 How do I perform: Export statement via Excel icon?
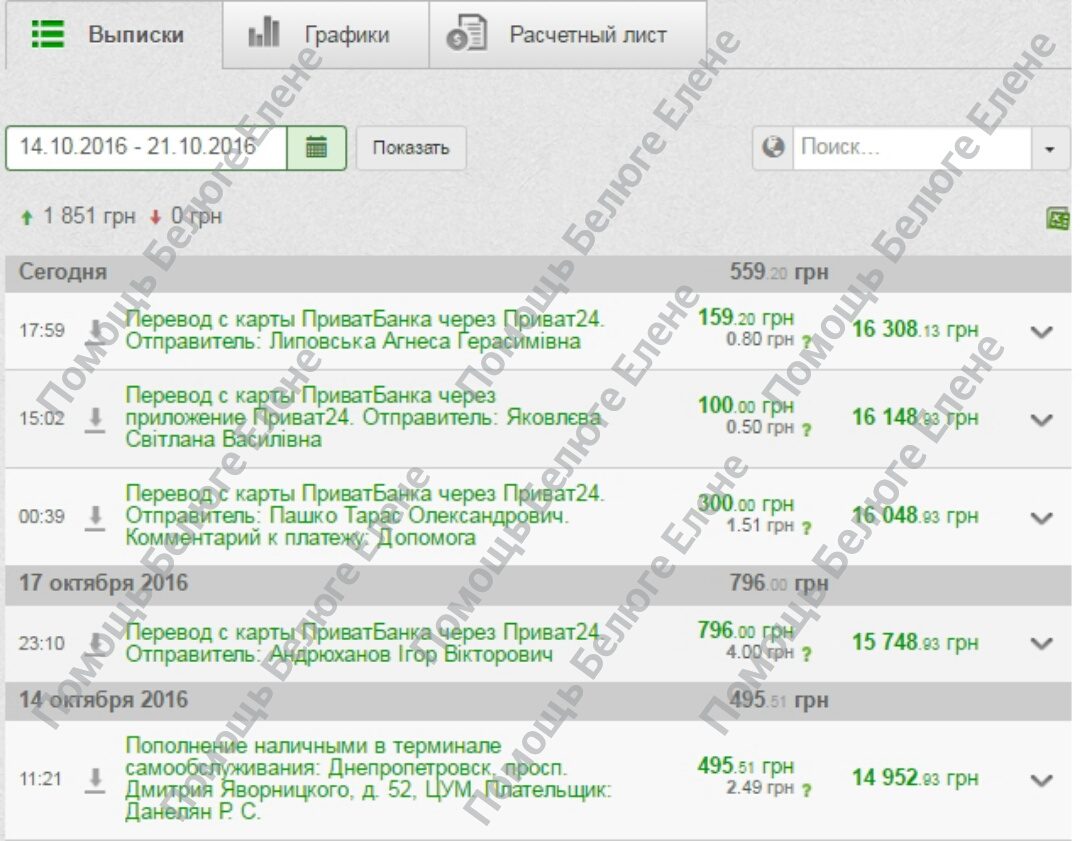1058,219
